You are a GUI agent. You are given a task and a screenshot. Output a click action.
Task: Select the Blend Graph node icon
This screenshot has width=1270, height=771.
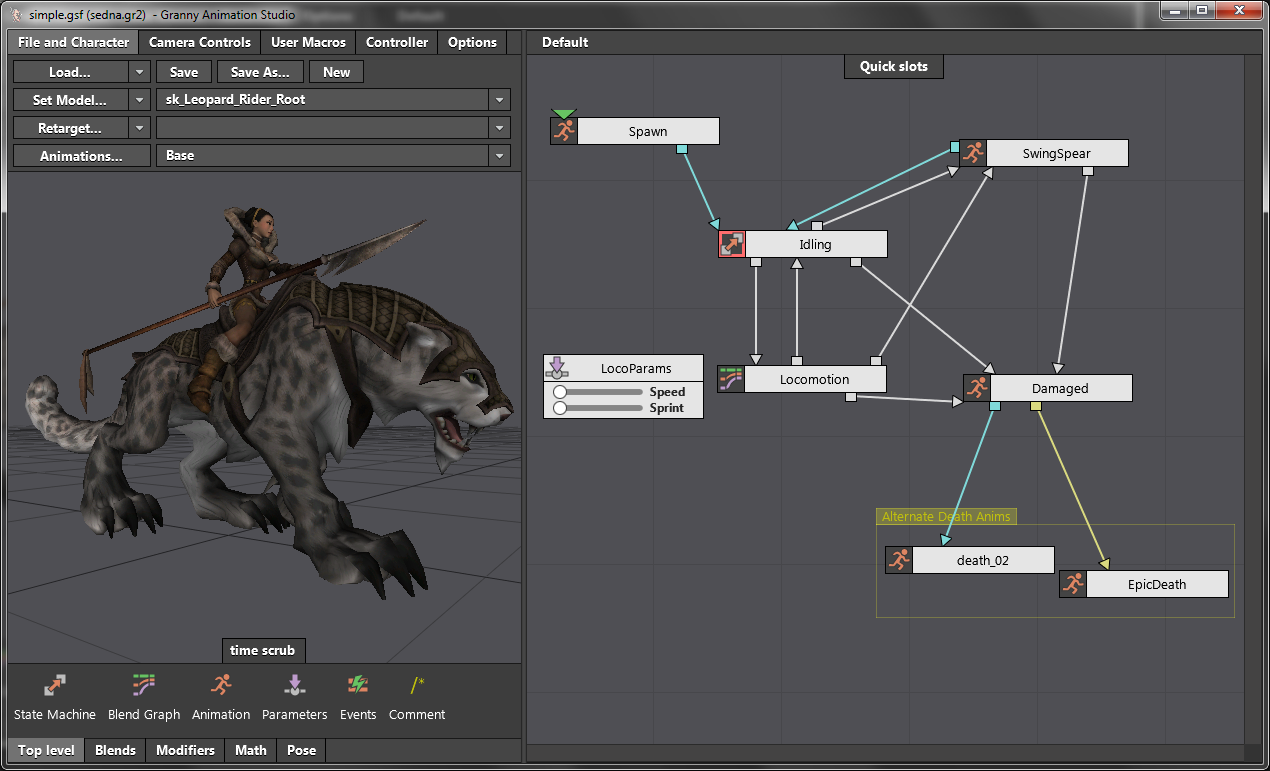coord(144,686)
